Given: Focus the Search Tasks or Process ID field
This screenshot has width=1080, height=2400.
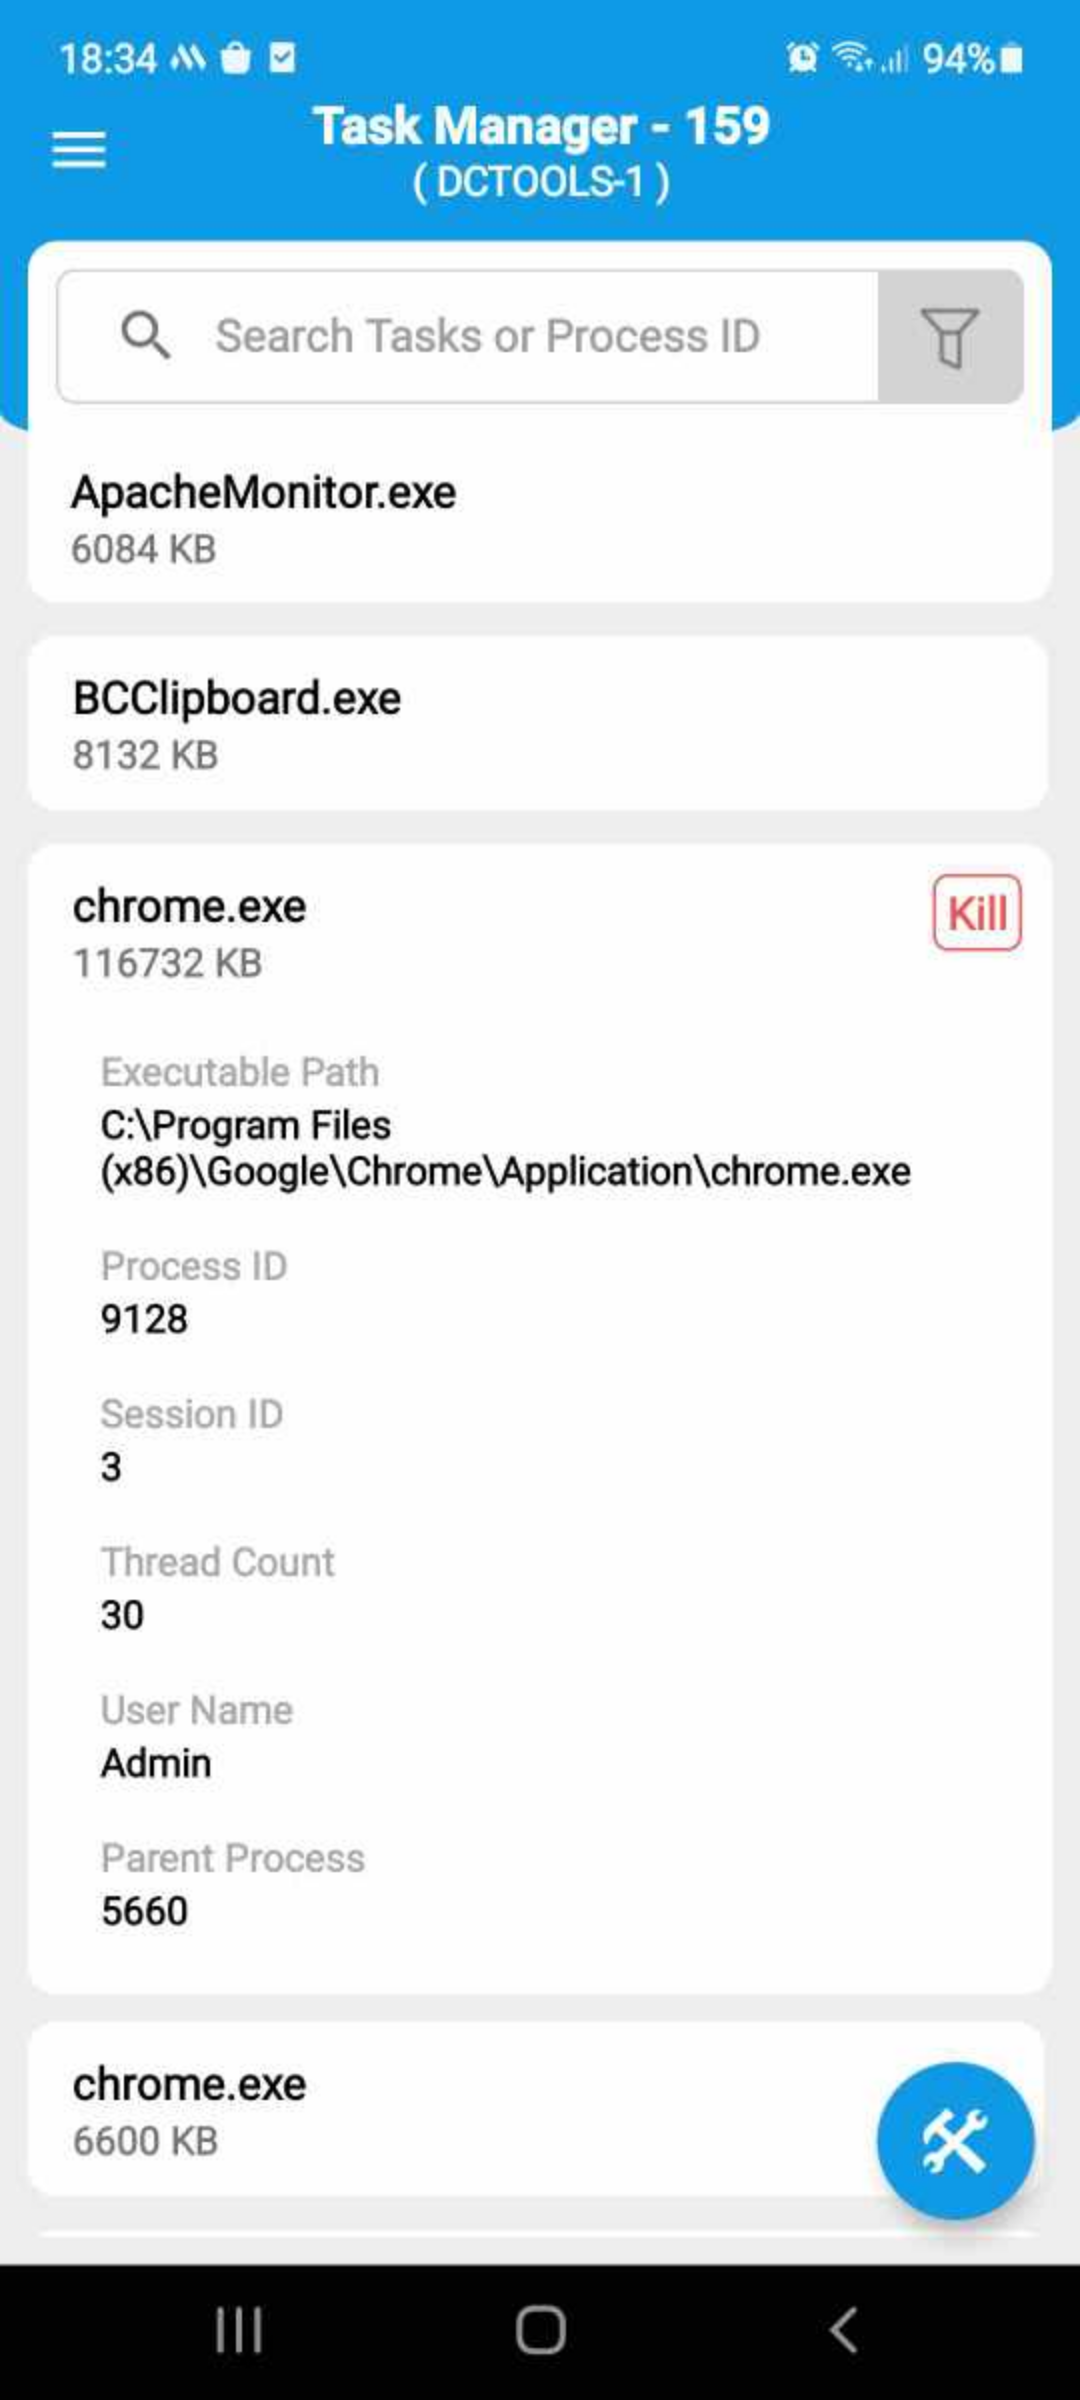Looking at the screenshot, I should point(468,336).
